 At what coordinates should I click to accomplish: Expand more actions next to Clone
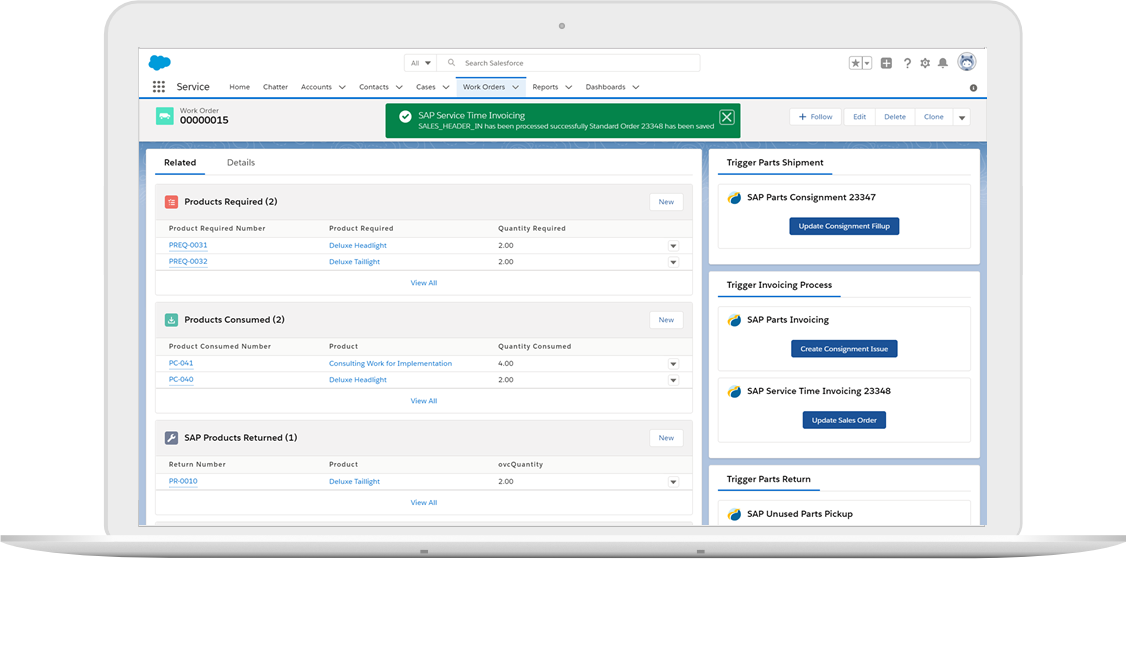pyautogui.click(x=962, y=117)
